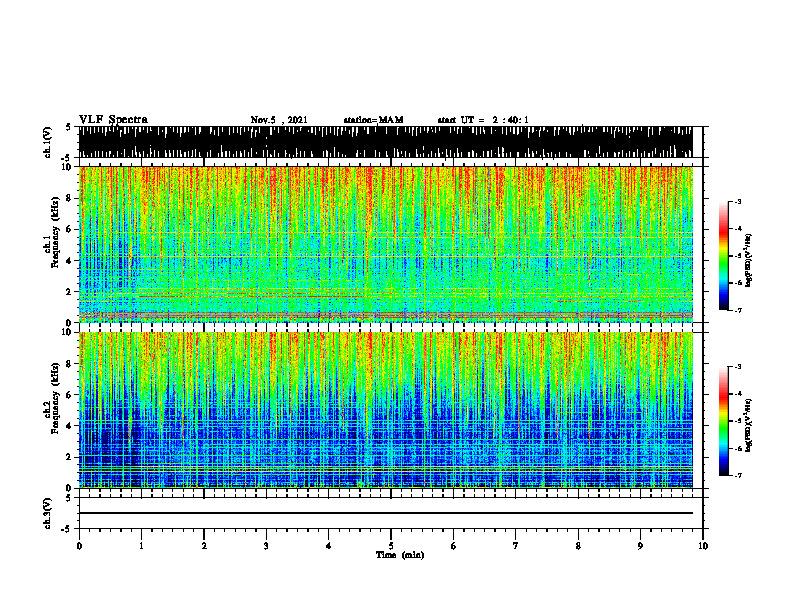Image resolution: width=792 pixels, height=612 pixels.
Task: Click the "VLF Spectra" title text
Action: [x=113, y=120]
